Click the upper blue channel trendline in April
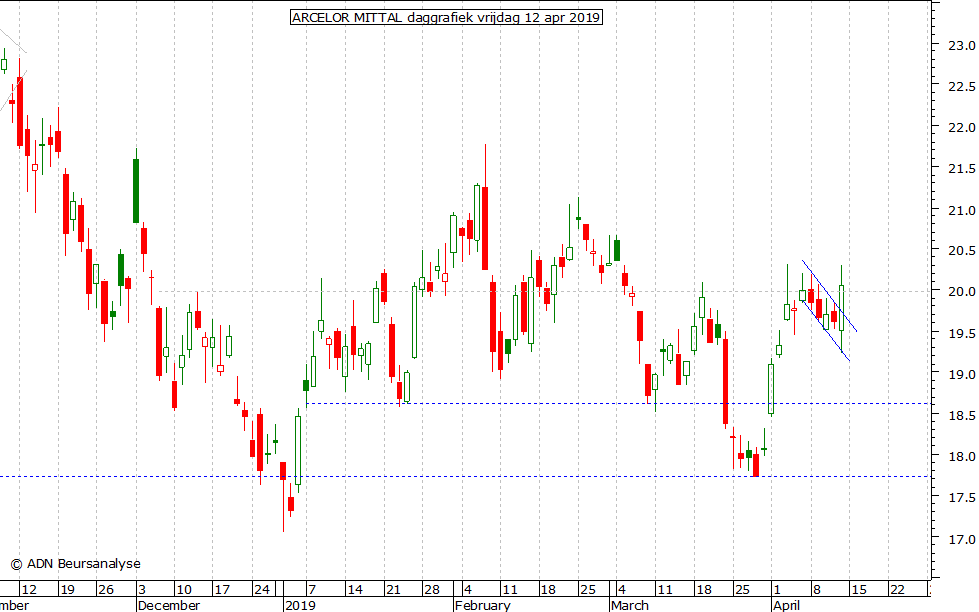 click(830, 295)
